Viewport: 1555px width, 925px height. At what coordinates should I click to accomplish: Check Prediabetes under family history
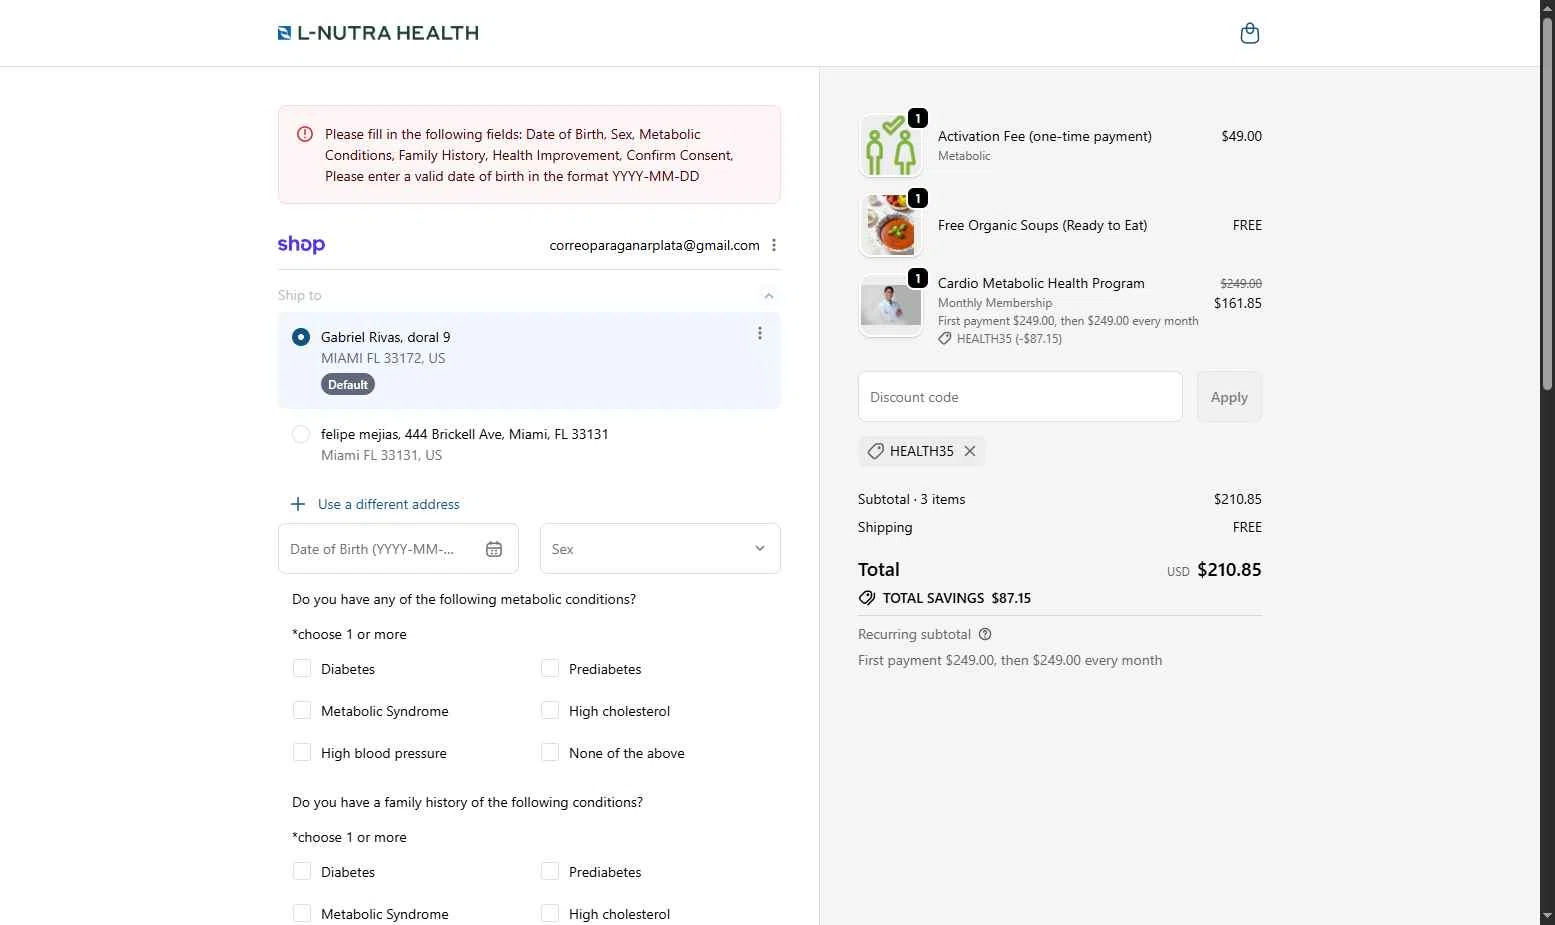click(x=550, y=871)
